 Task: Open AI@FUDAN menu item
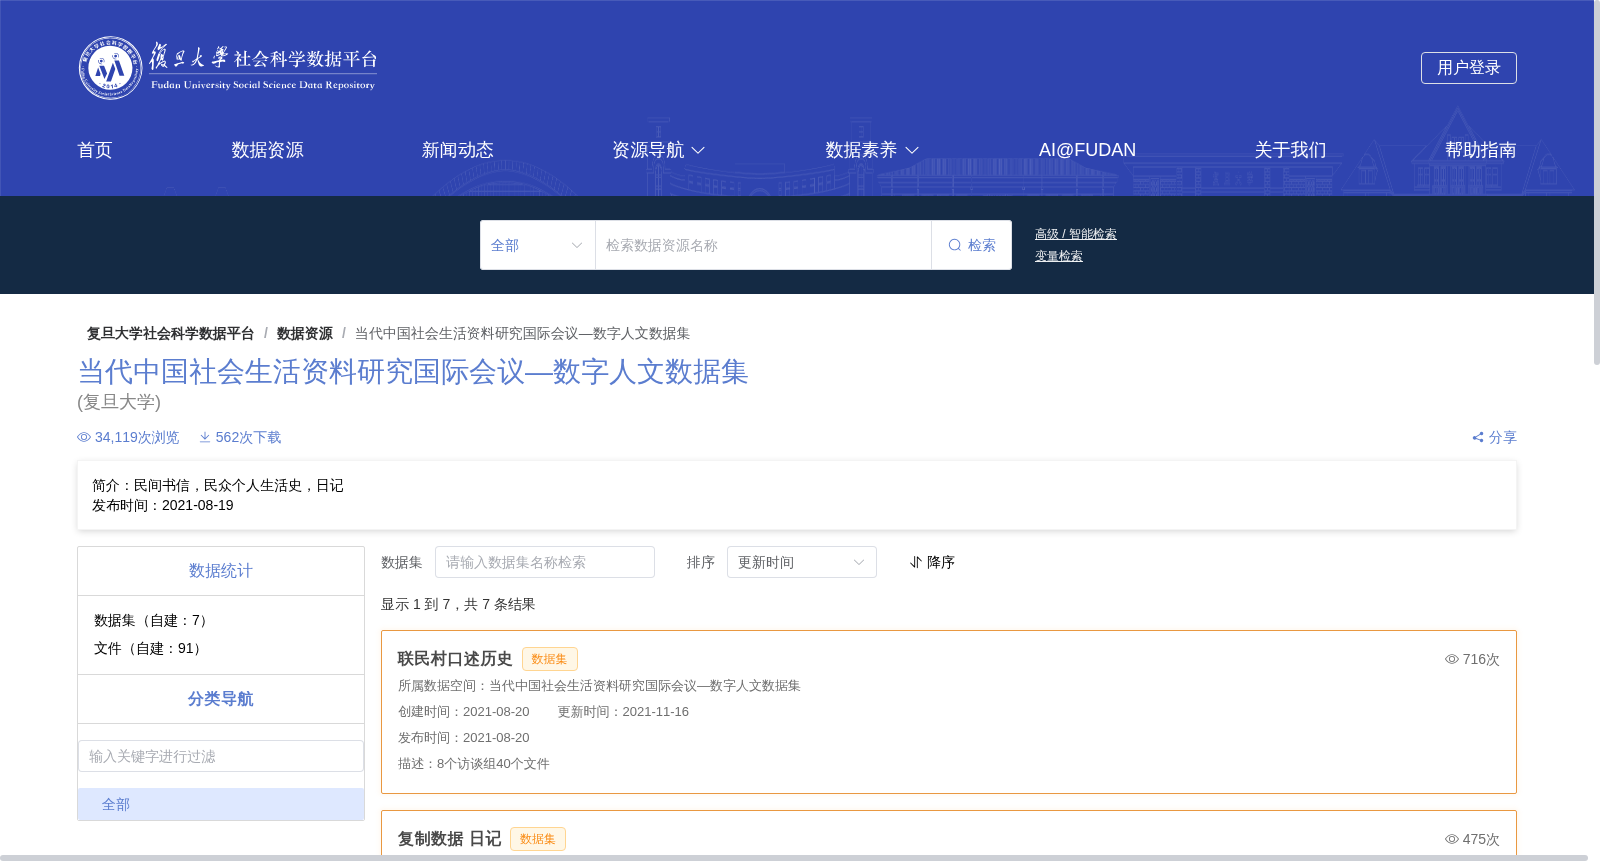tap(1087, 150)
